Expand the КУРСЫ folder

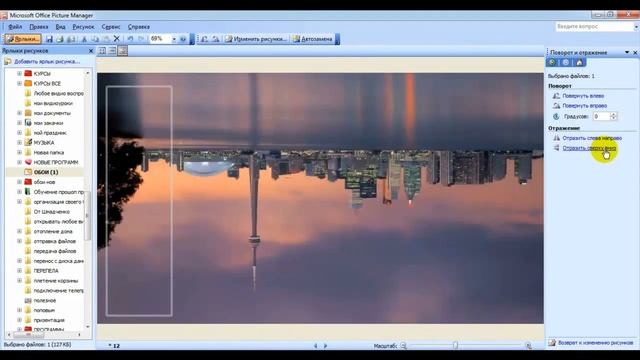click(19, 73)
